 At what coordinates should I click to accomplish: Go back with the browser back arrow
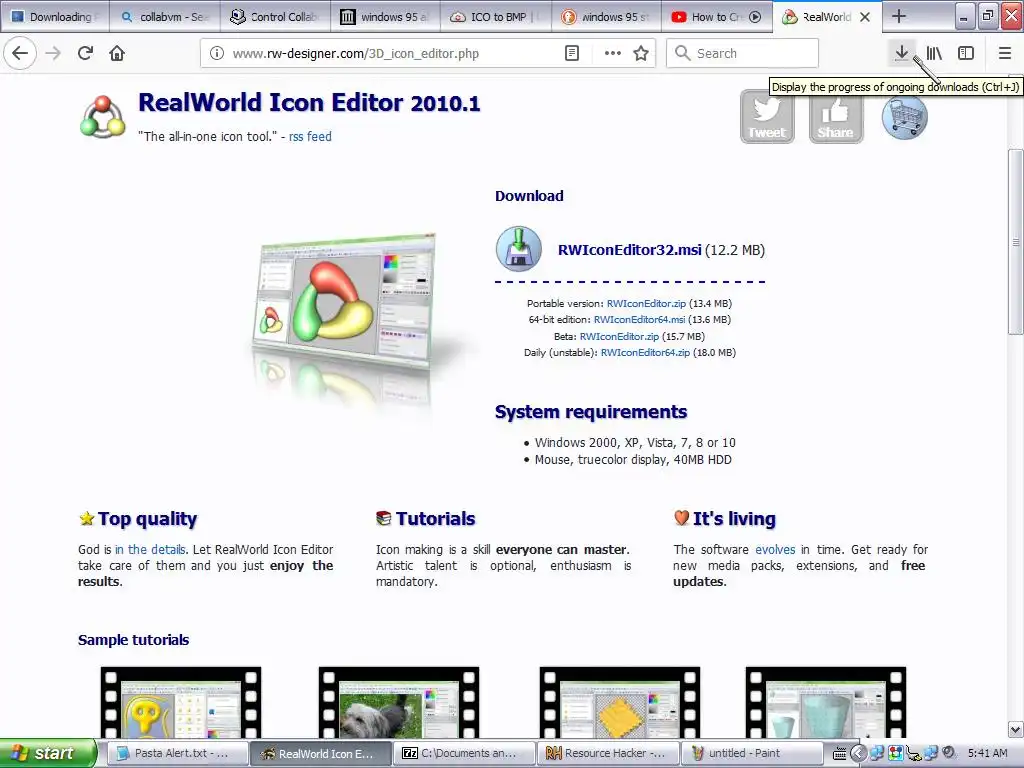click(20, 53)
